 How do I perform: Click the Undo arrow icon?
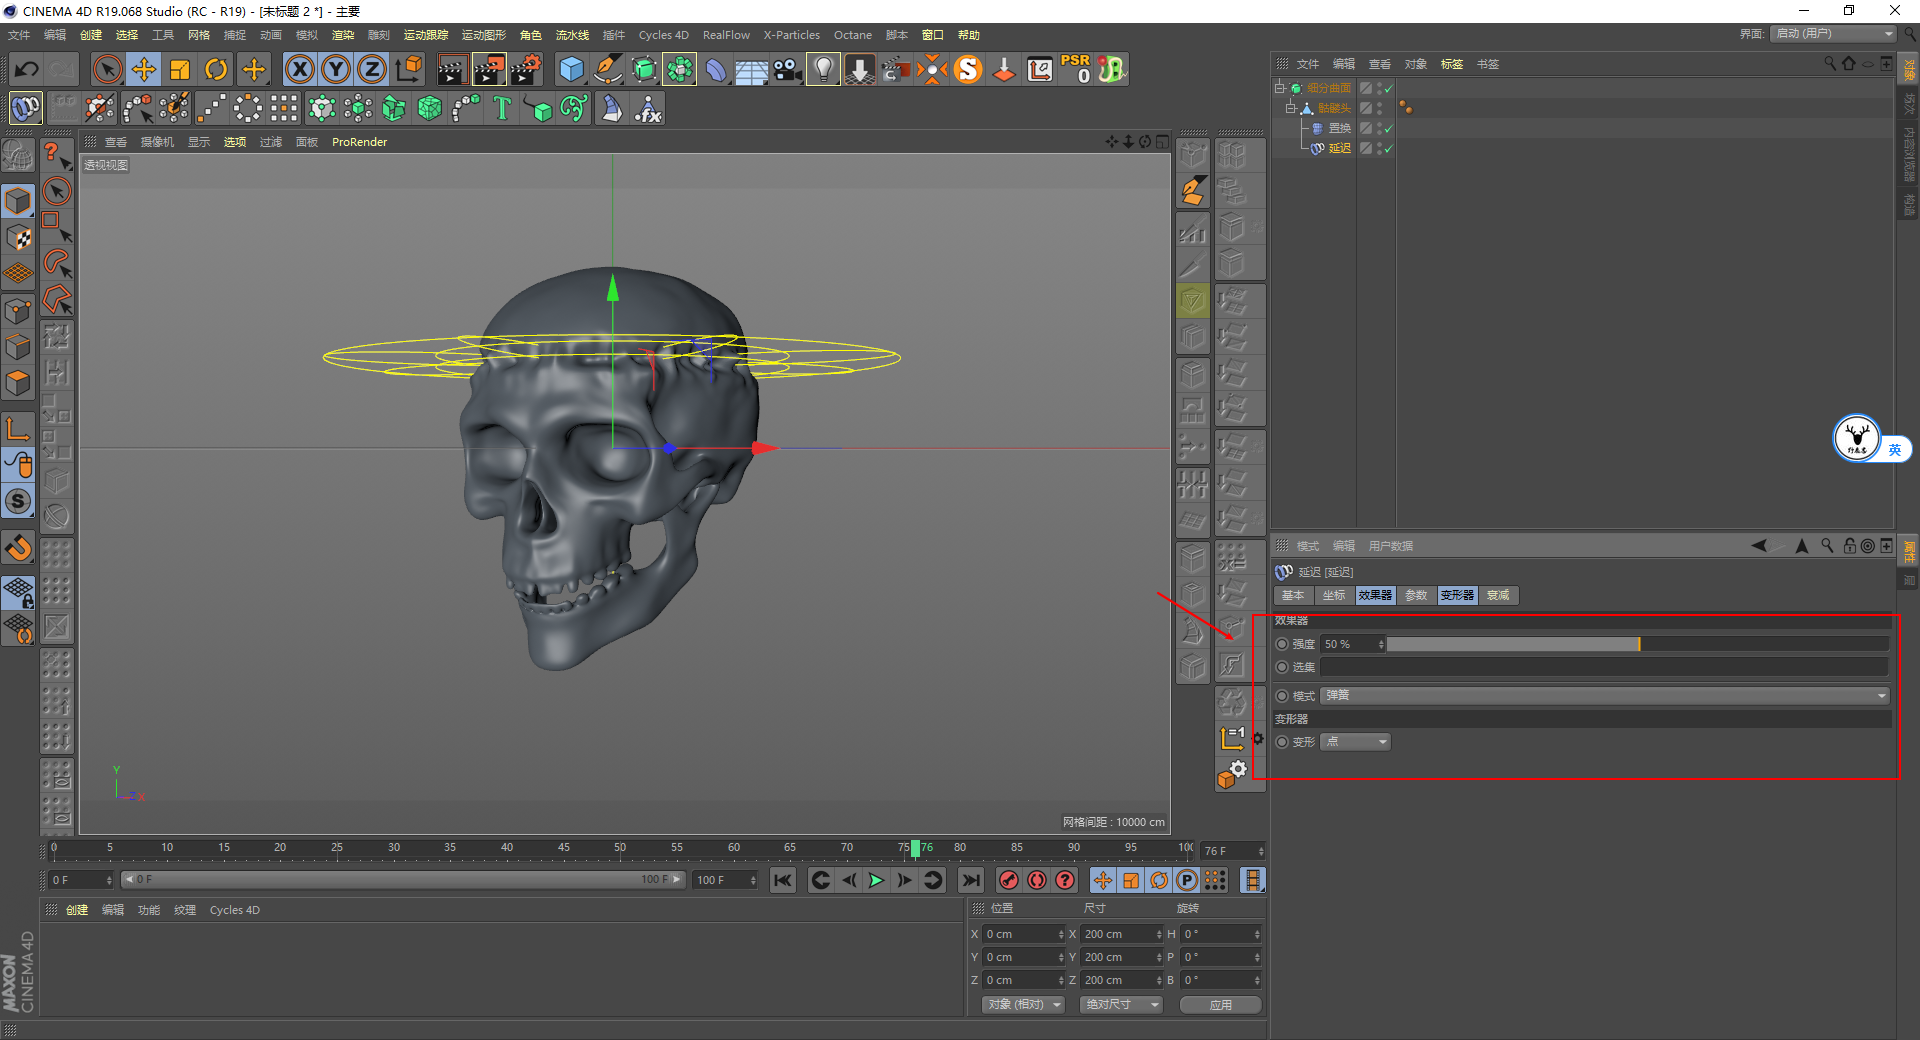pos(27,69)
